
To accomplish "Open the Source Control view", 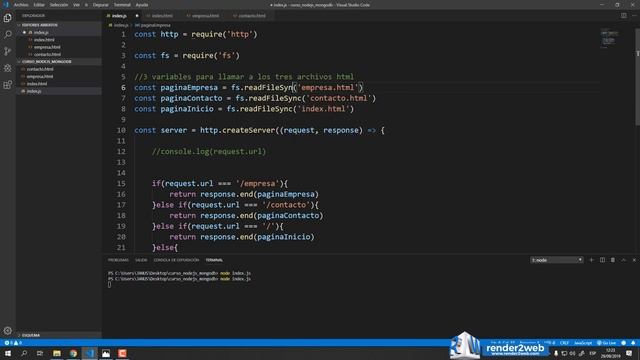I will pyautogui.click(x=7, y=51).
